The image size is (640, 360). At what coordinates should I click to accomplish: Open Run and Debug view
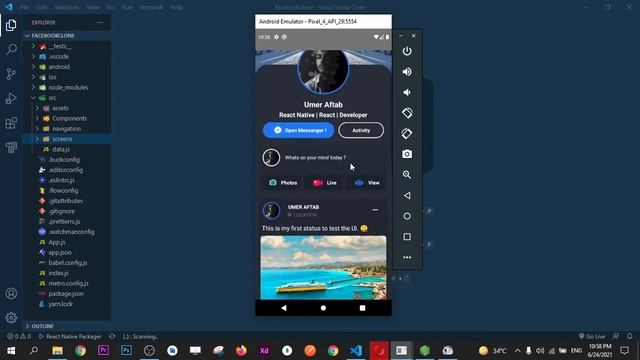(x=11, y=98)
